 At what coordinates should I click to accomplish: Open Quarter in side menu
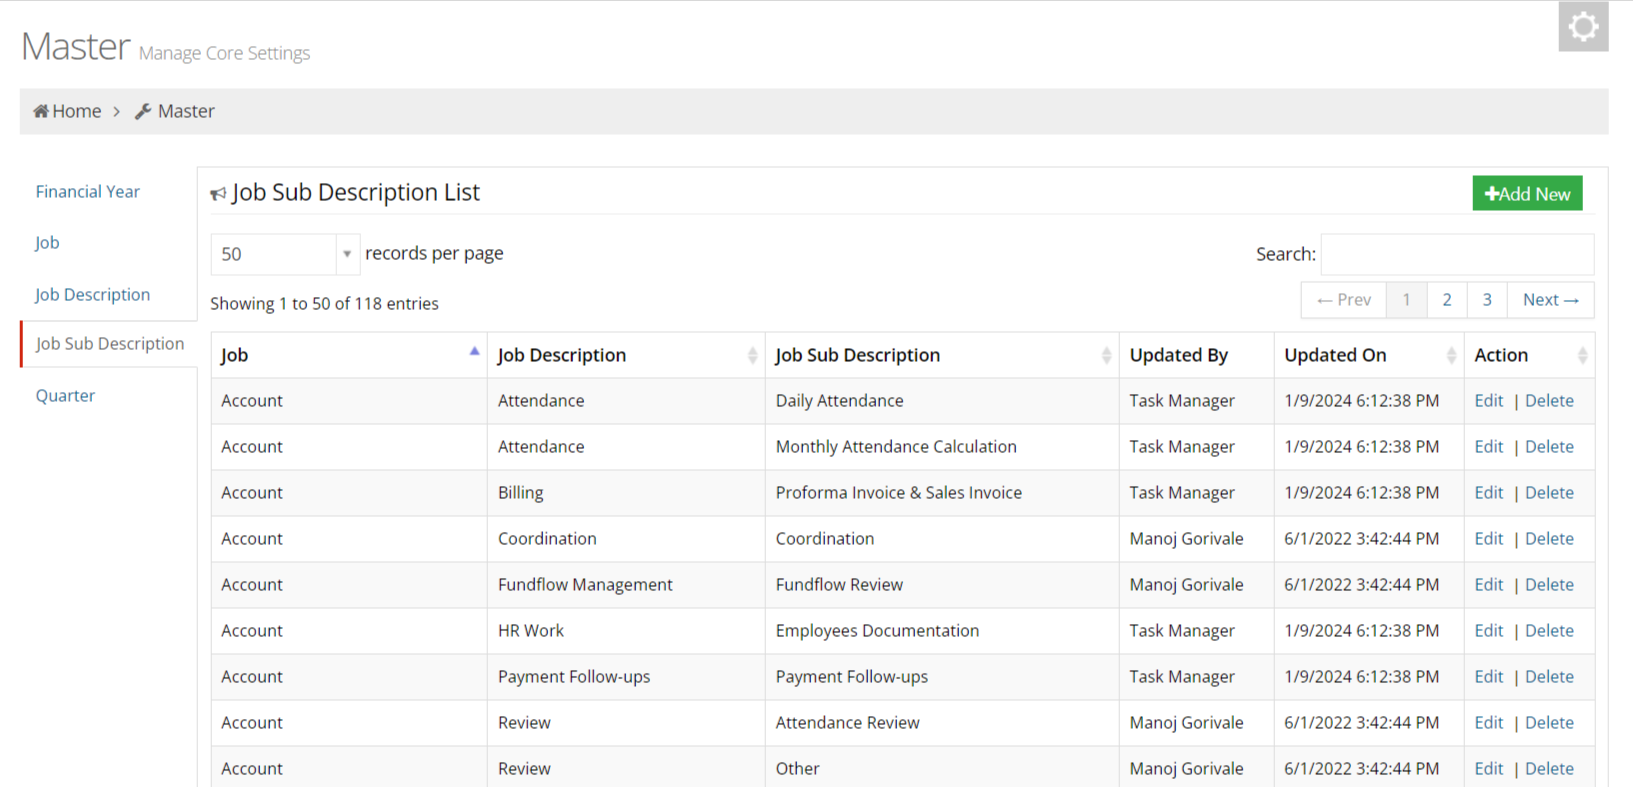(x=65, y=395)
